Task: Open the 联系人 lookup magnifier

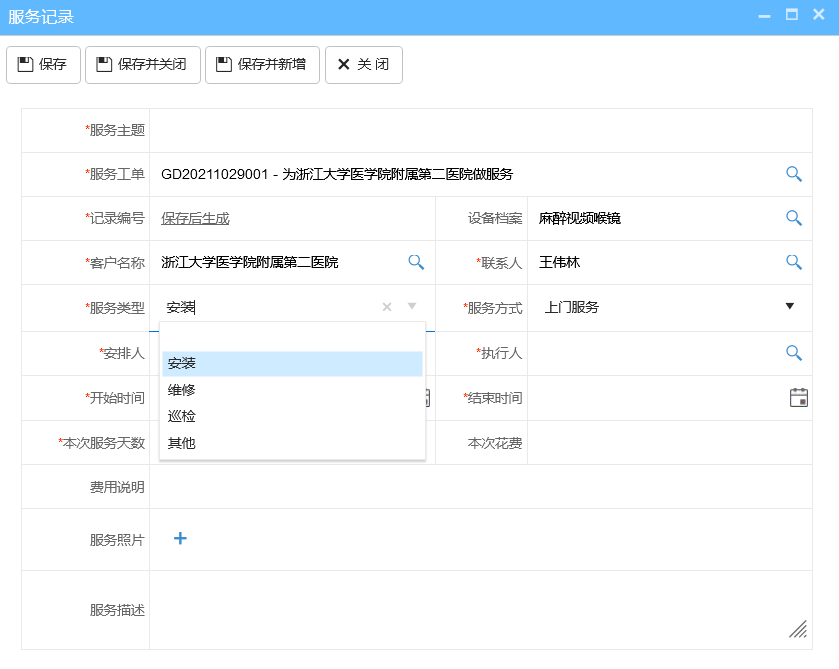Action: (793, 262)
